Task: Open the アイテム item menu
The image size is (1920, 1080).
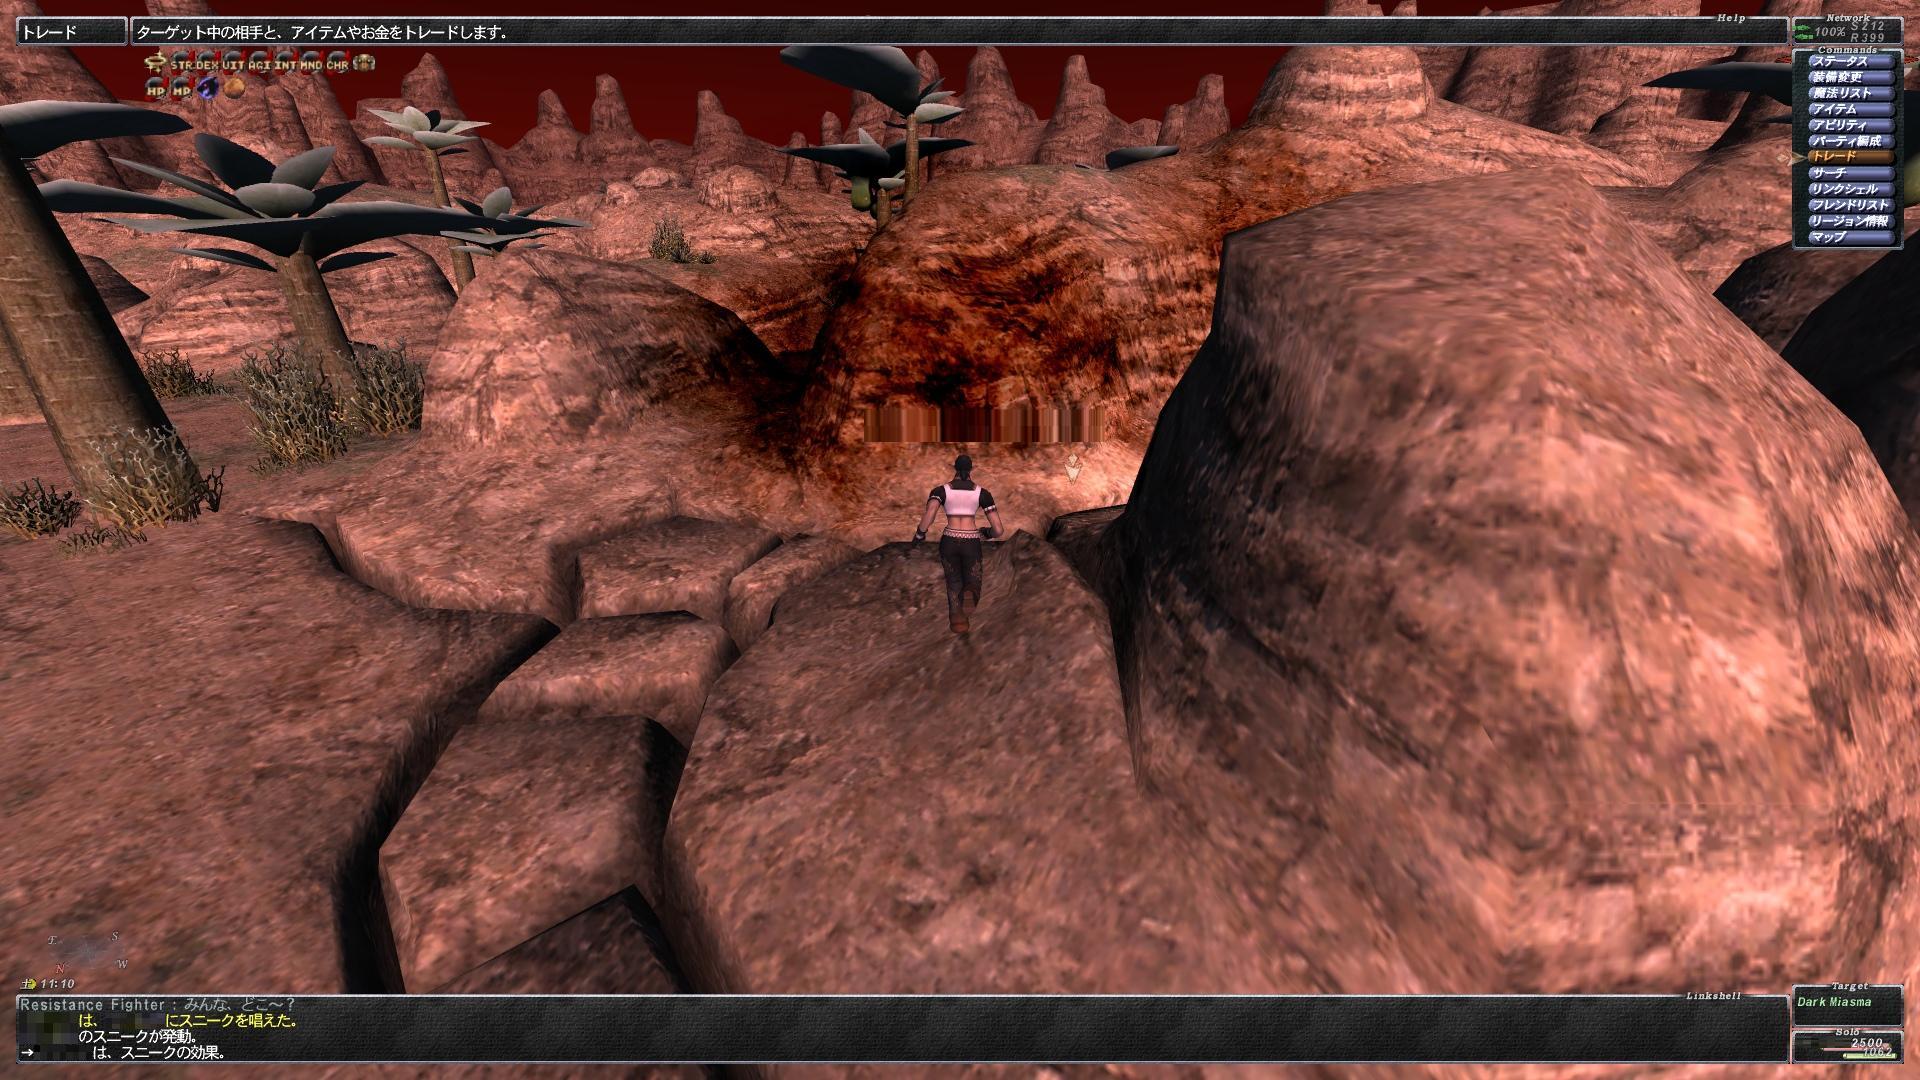Action: point(1850,109)
